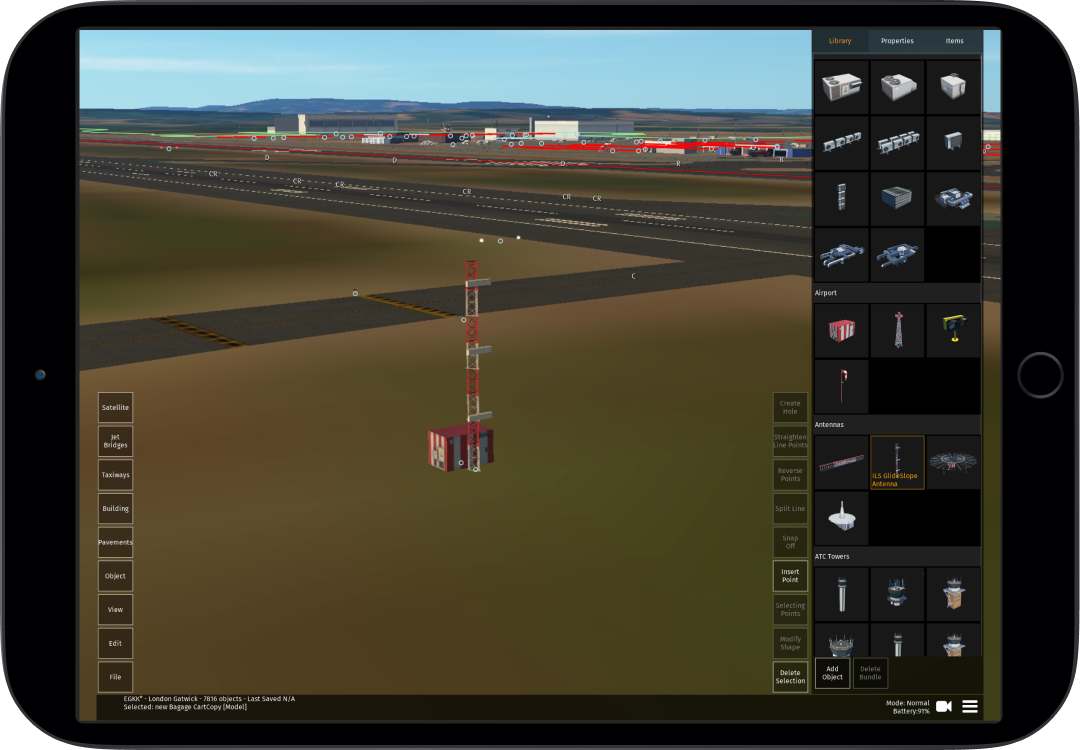Toggle the Satellite view mode

[x=115, y=407]
